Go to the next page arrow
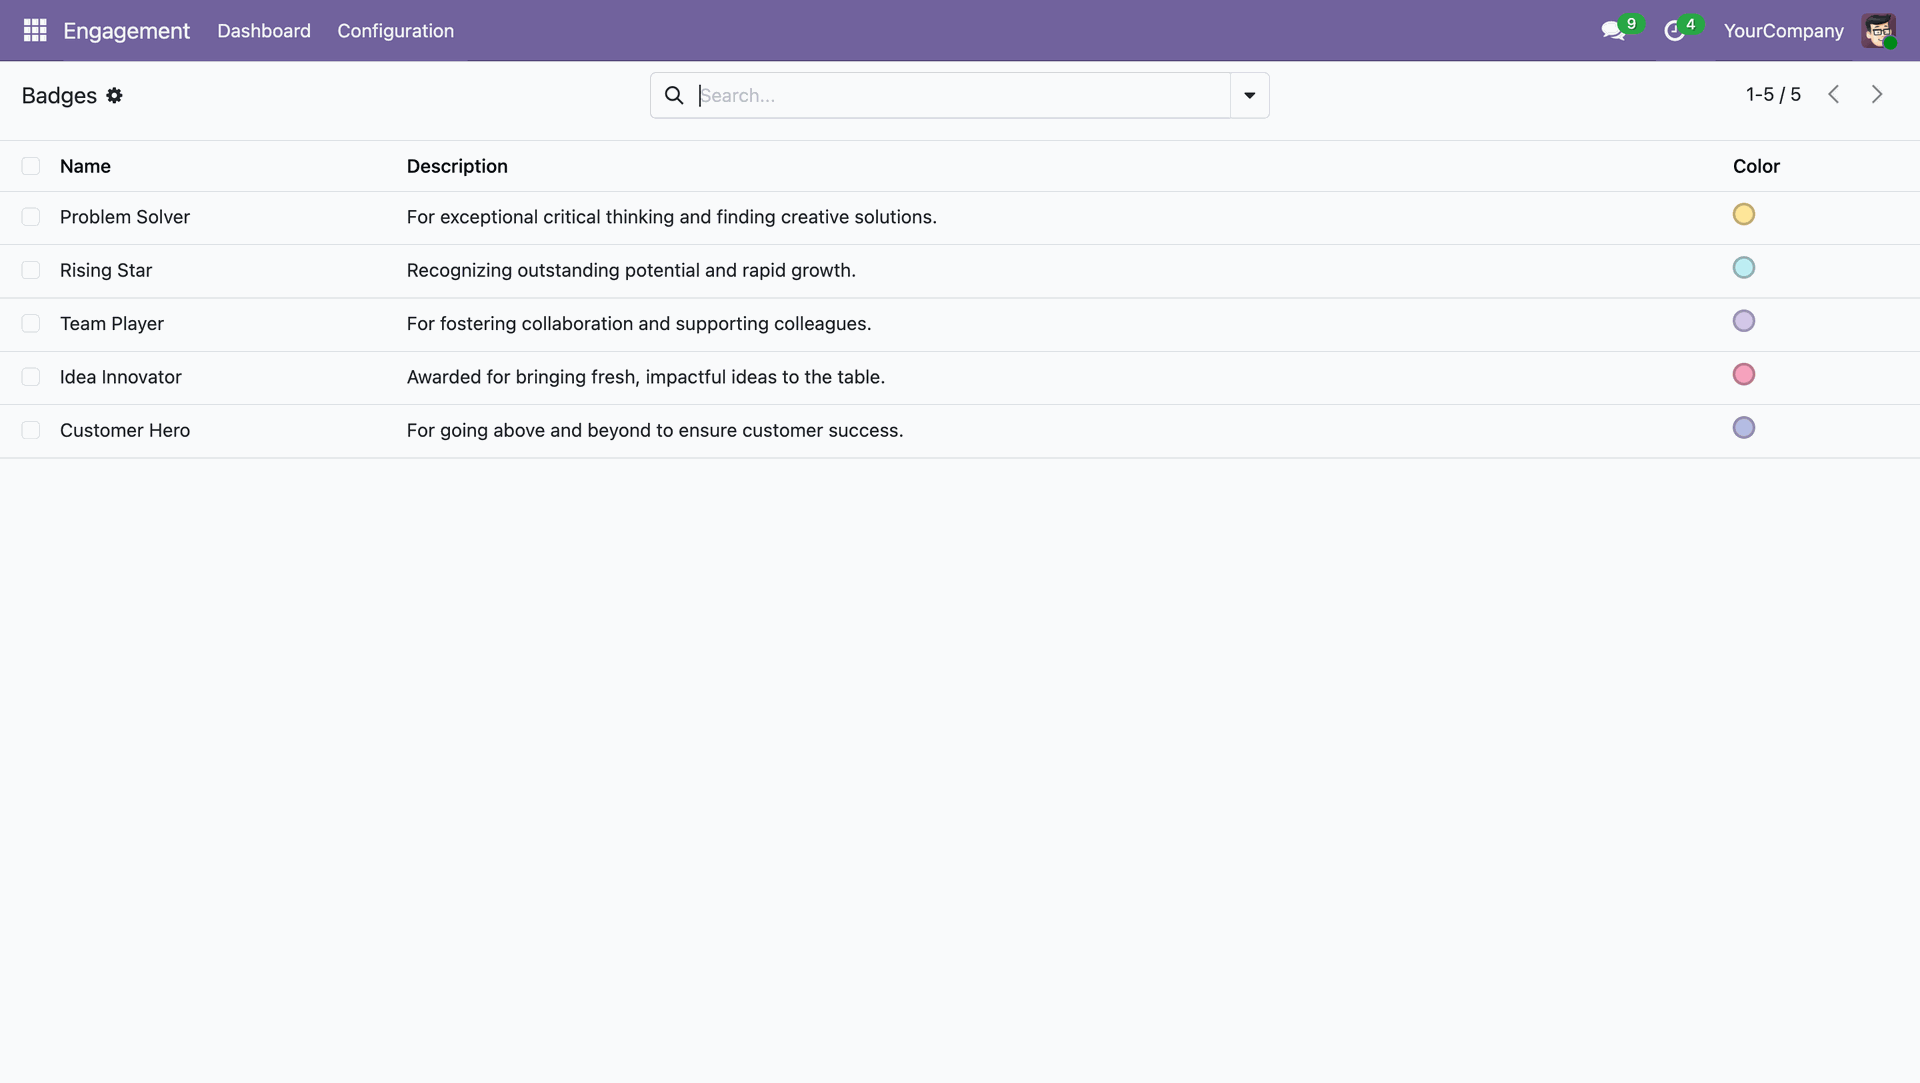 (1877, 94)
